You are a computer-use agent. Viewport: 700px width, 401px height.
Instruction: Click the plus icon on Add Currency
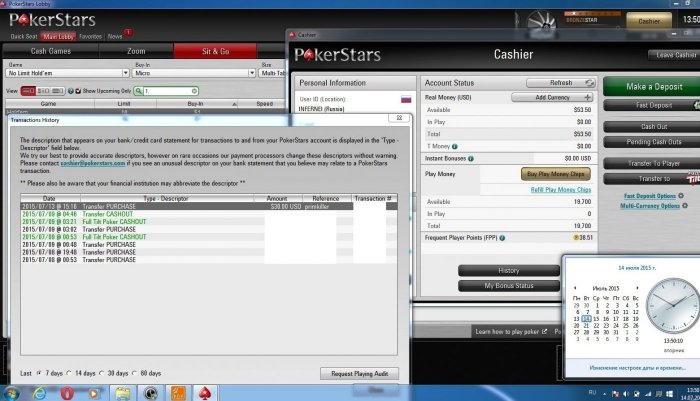(586, 97)
